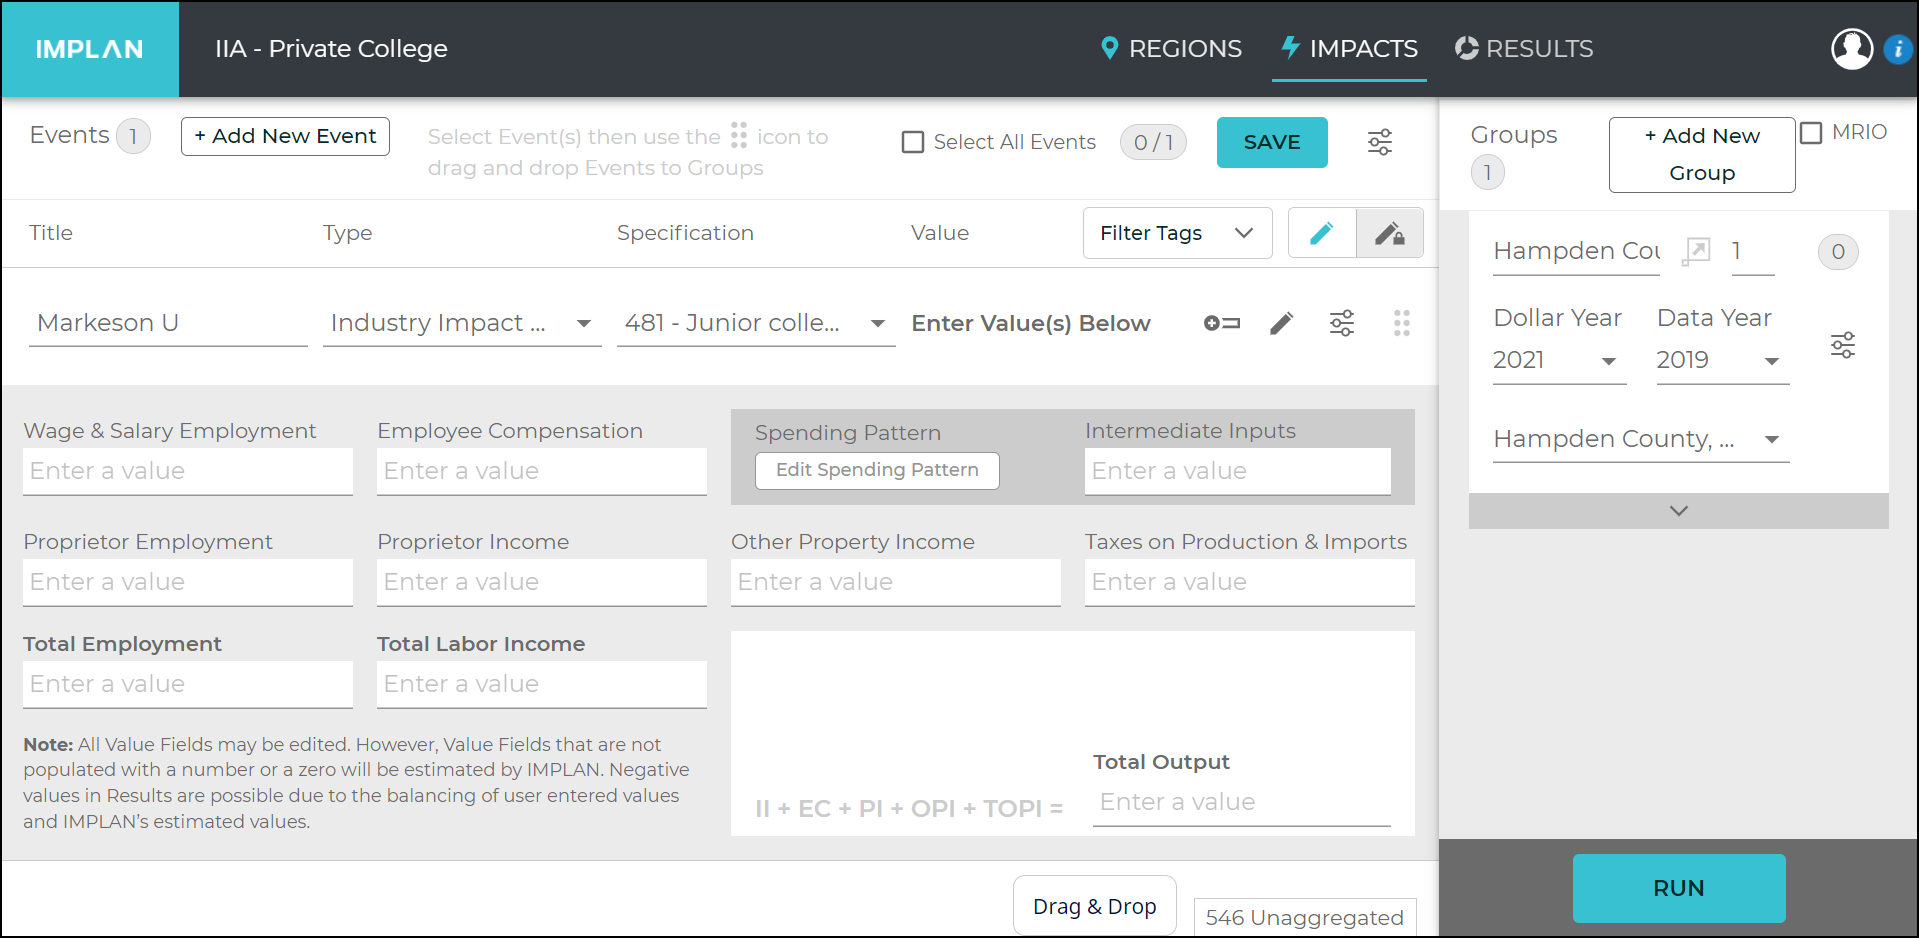Click the locked pencil icon
This screenshot has height=938, width=1919.
pyautogui.click(x=1389, y=233)
